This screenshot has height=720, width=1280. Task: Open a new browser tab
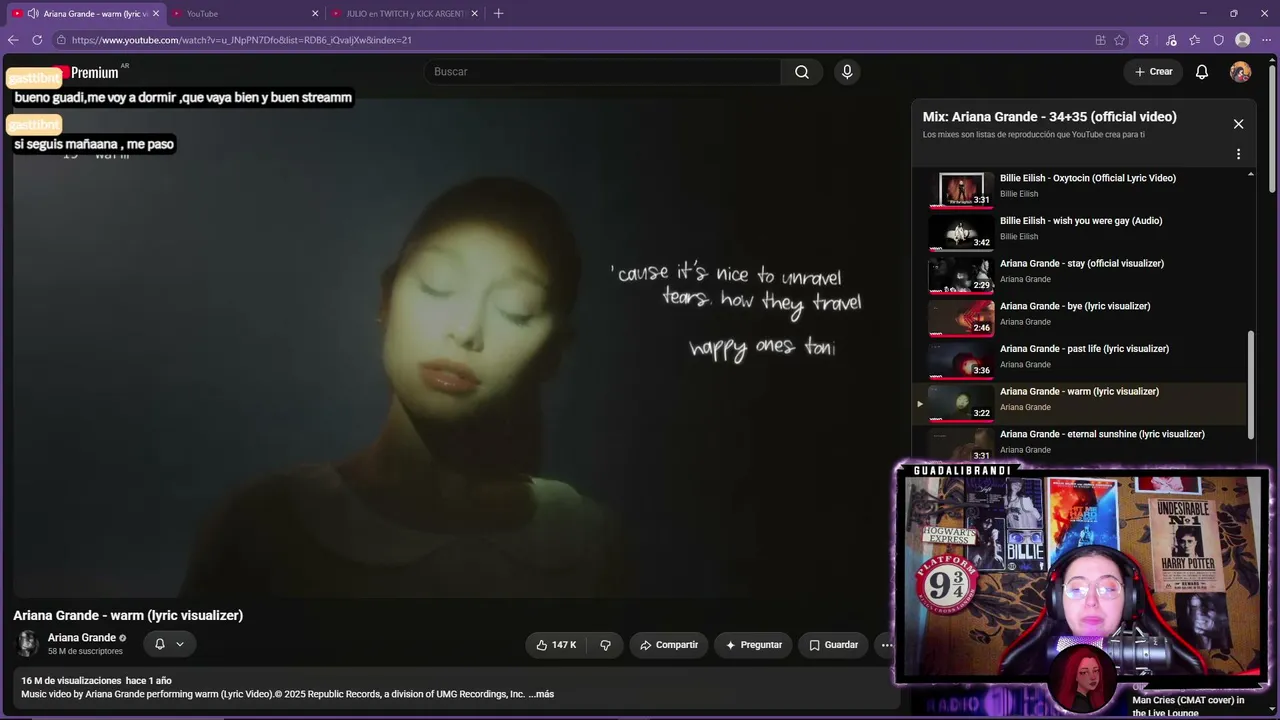tap(498, 13)
